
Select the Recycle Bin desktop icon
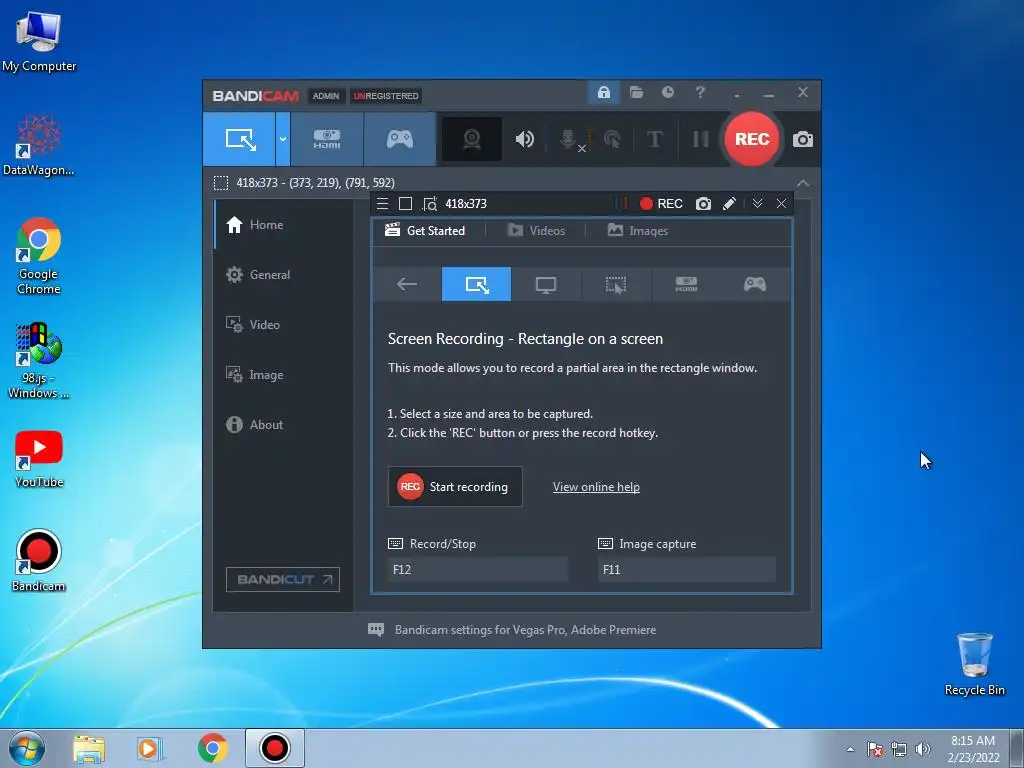pyautogui.click(x=974, y=664)
